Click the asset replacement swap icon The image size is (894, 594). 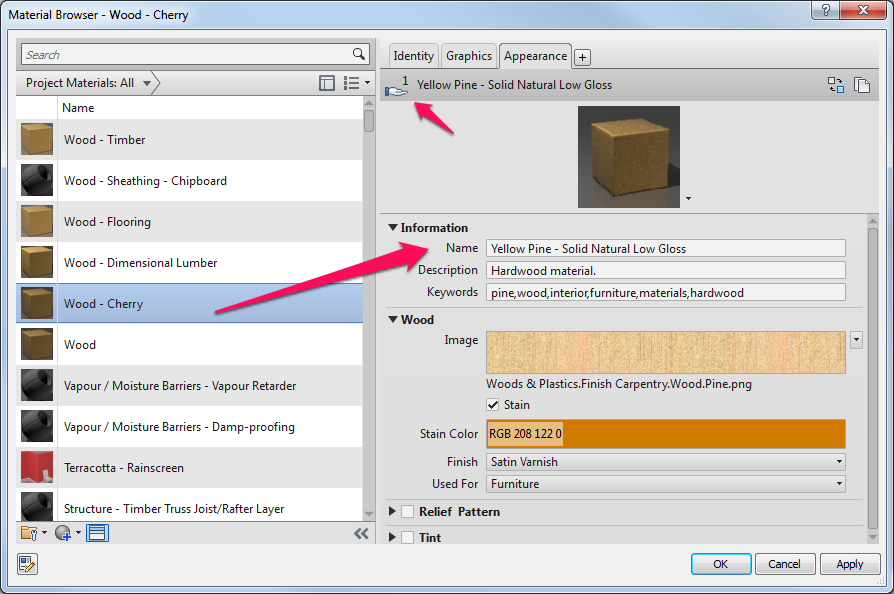coord(836,86)
